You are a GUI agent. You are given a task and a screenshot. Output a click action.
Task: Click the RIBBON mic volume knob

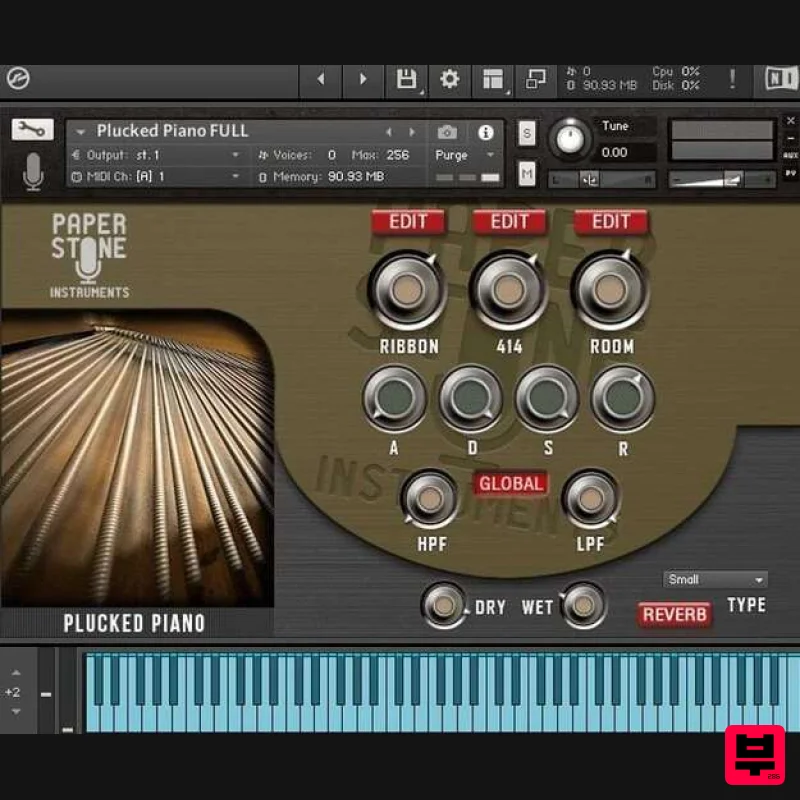click(407, 290)
